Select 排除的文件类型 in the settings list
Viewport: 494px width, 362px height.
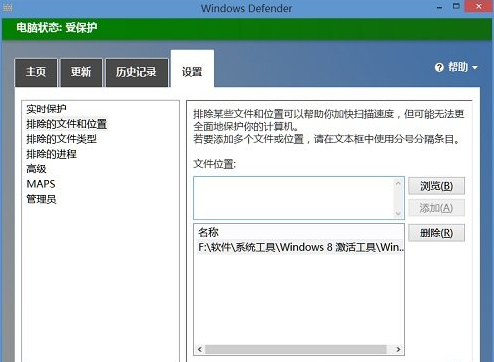61,139
